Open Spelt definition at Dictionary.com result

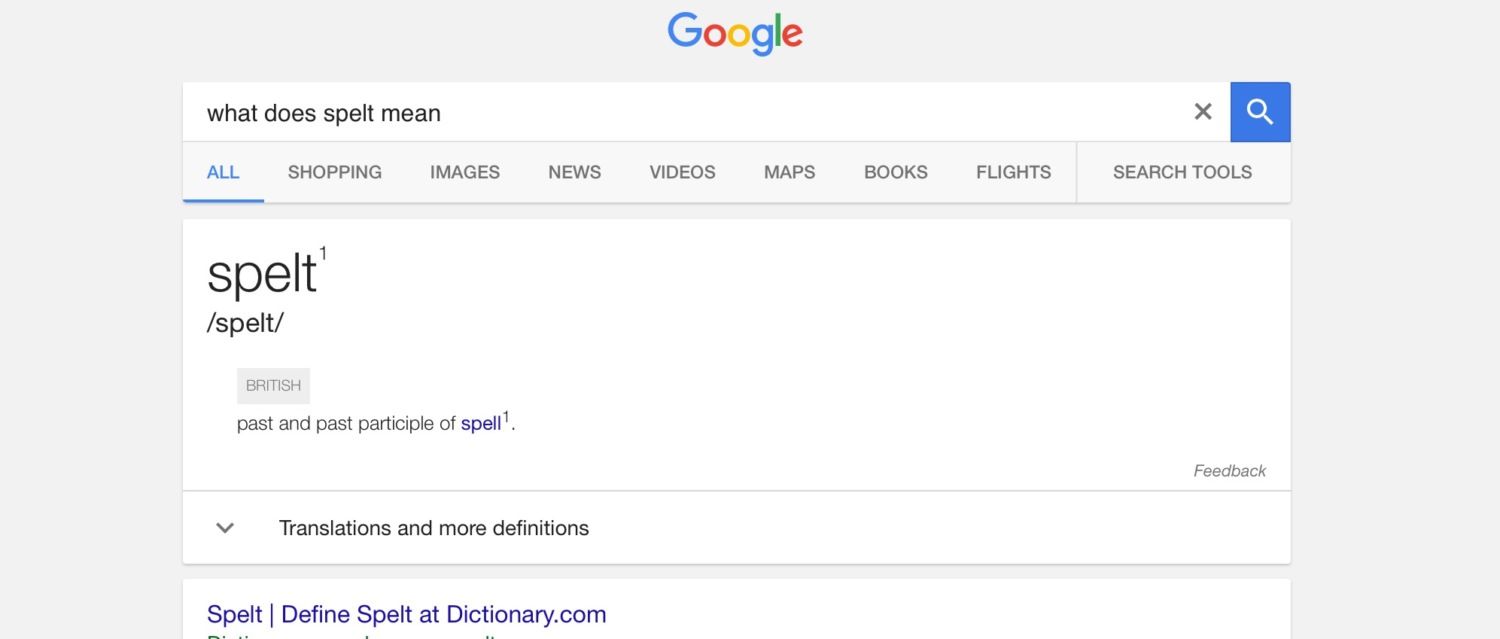point(406,614)
